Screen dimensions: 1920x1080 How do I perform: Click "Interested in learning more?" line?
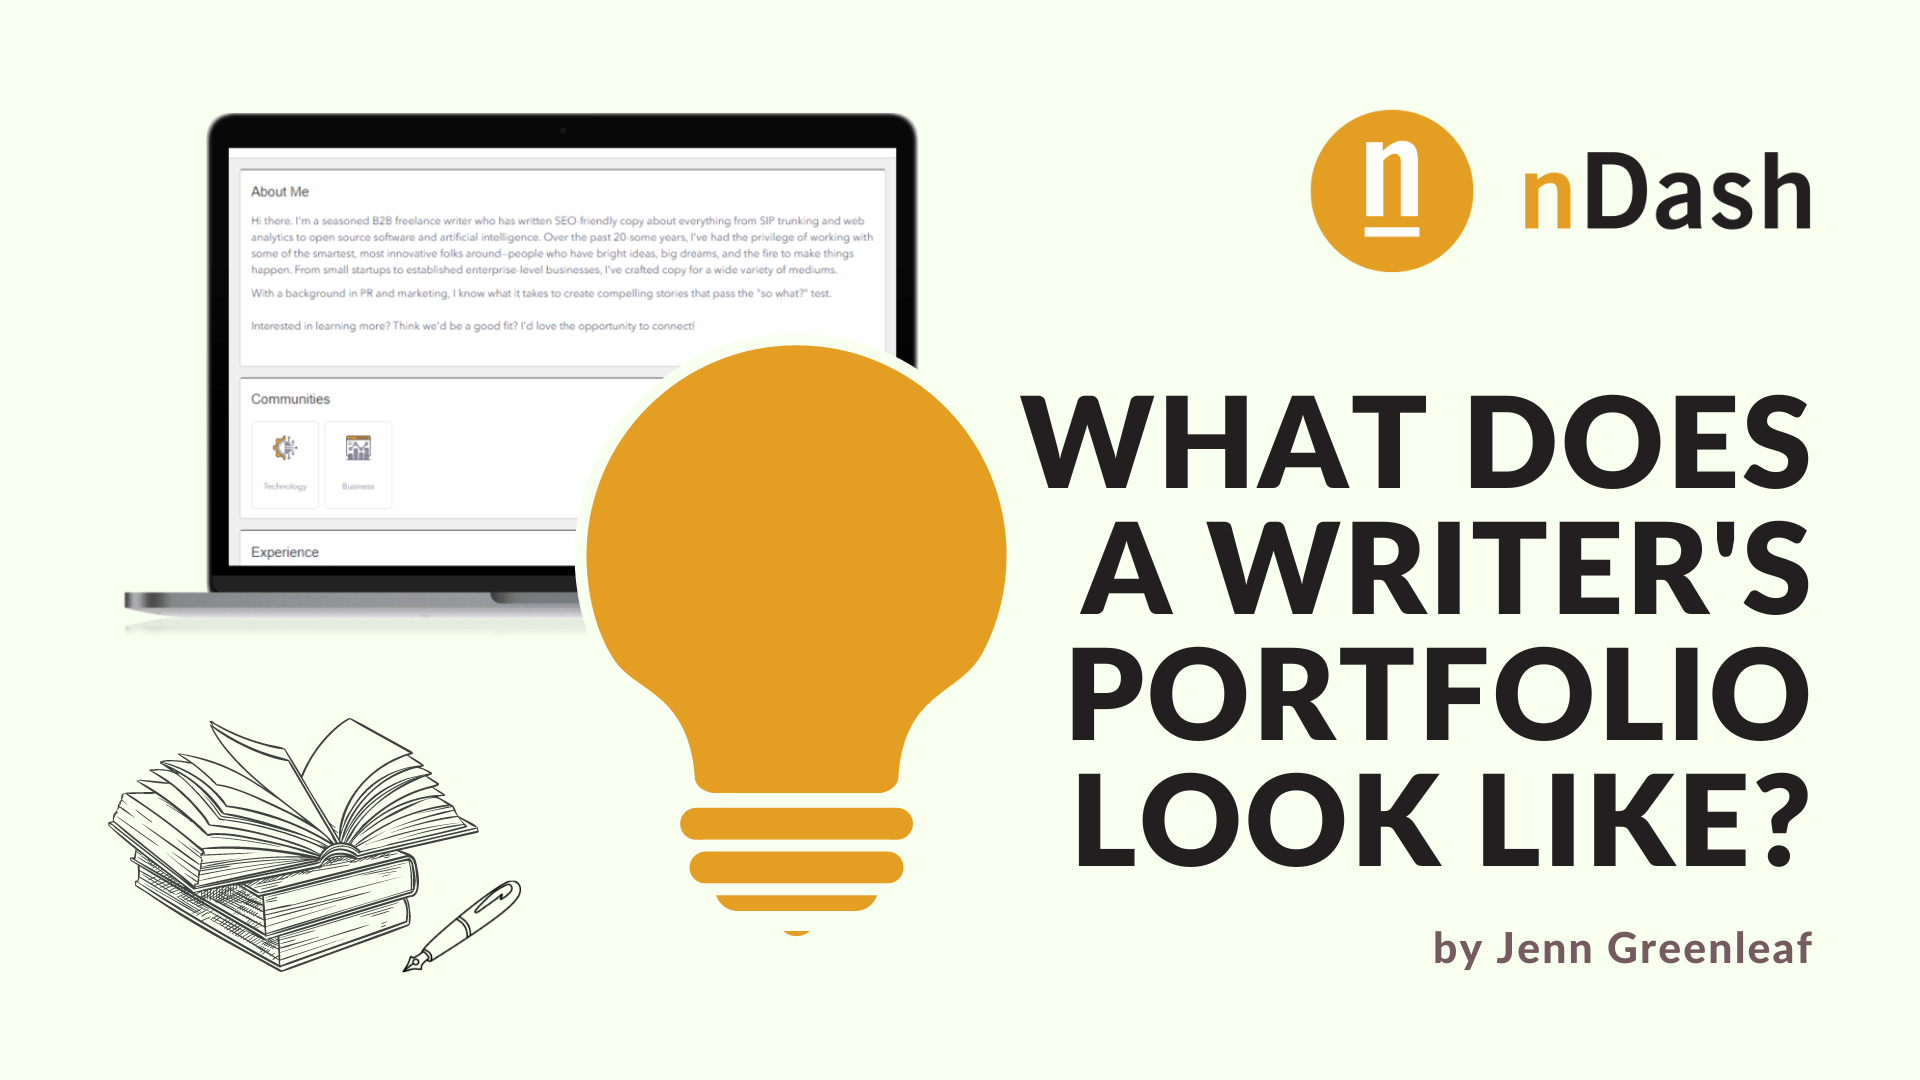pos(473,326)
